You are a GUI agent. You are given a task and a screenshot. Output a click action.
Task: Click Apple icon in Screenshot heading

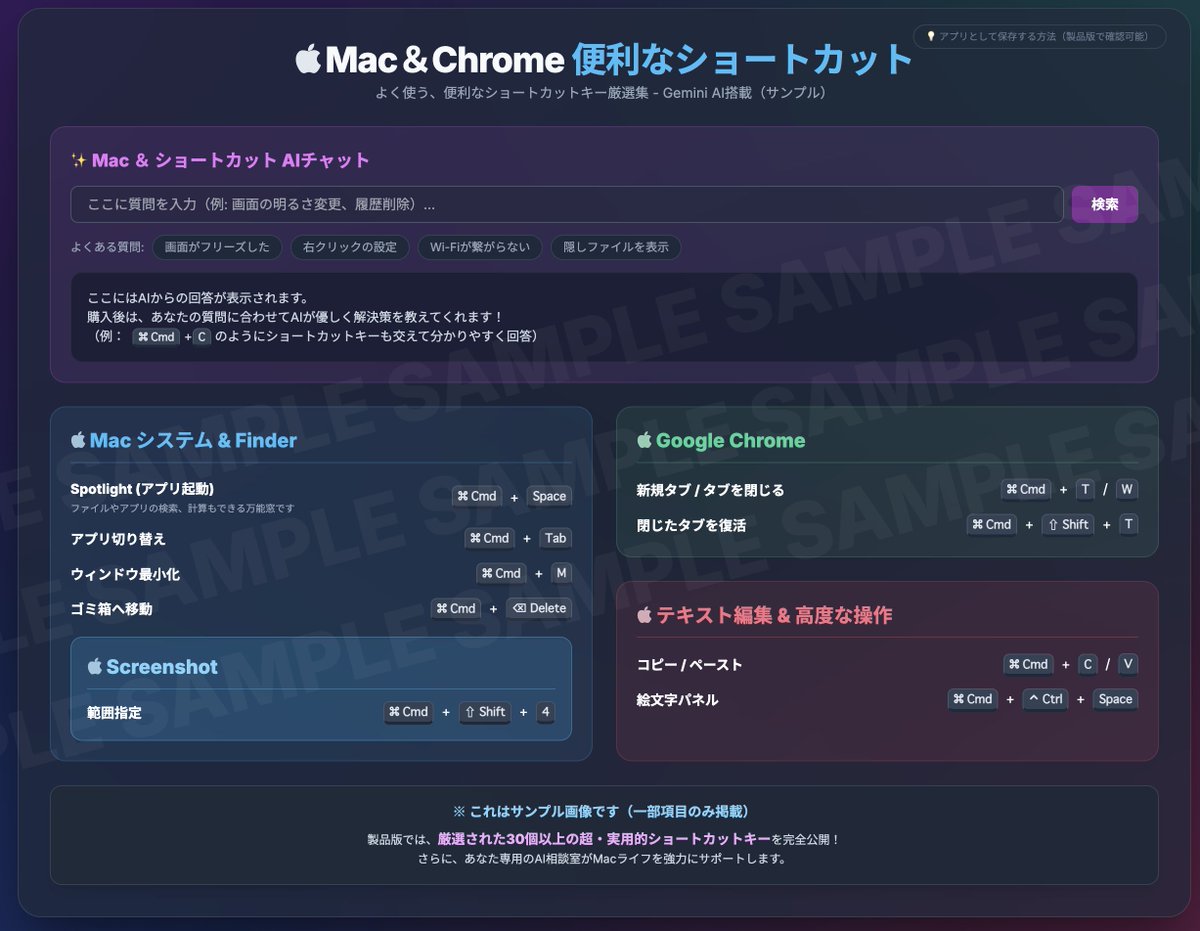pos(95,666)
